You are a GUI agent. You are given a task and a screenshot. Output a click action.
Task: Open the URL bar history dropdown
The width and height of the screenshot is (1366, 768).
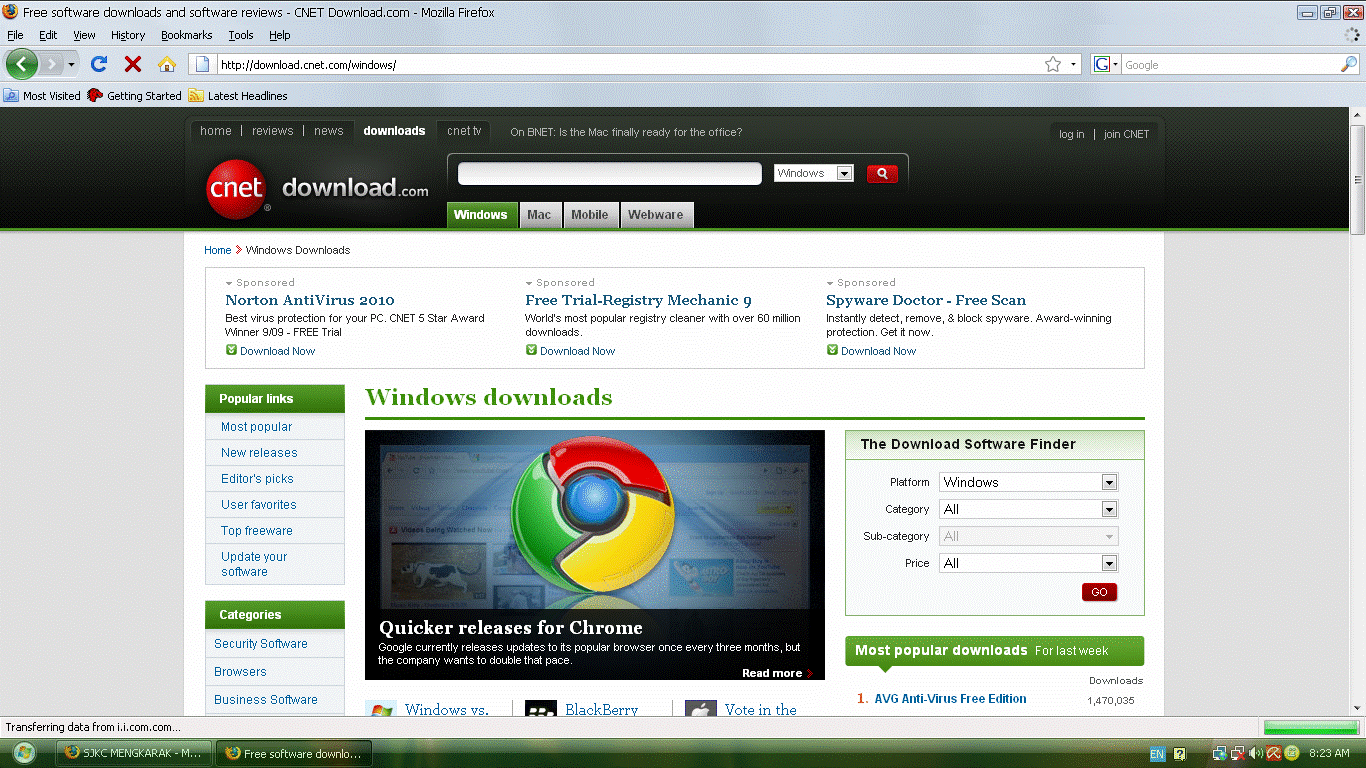tap(1074, 64)
